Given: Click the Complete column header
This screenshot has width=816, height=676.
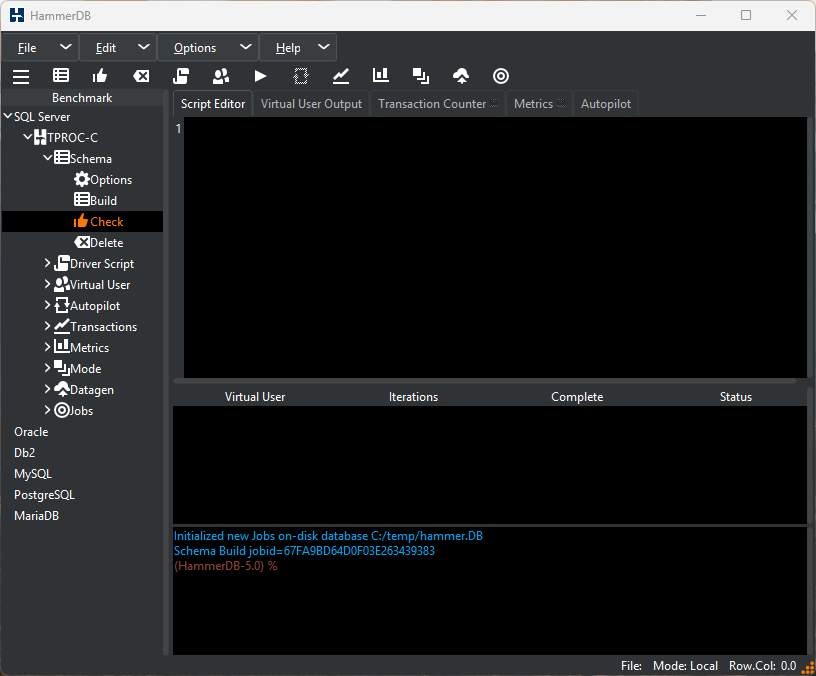Looking at the screenshot, I should click(577, 397).
